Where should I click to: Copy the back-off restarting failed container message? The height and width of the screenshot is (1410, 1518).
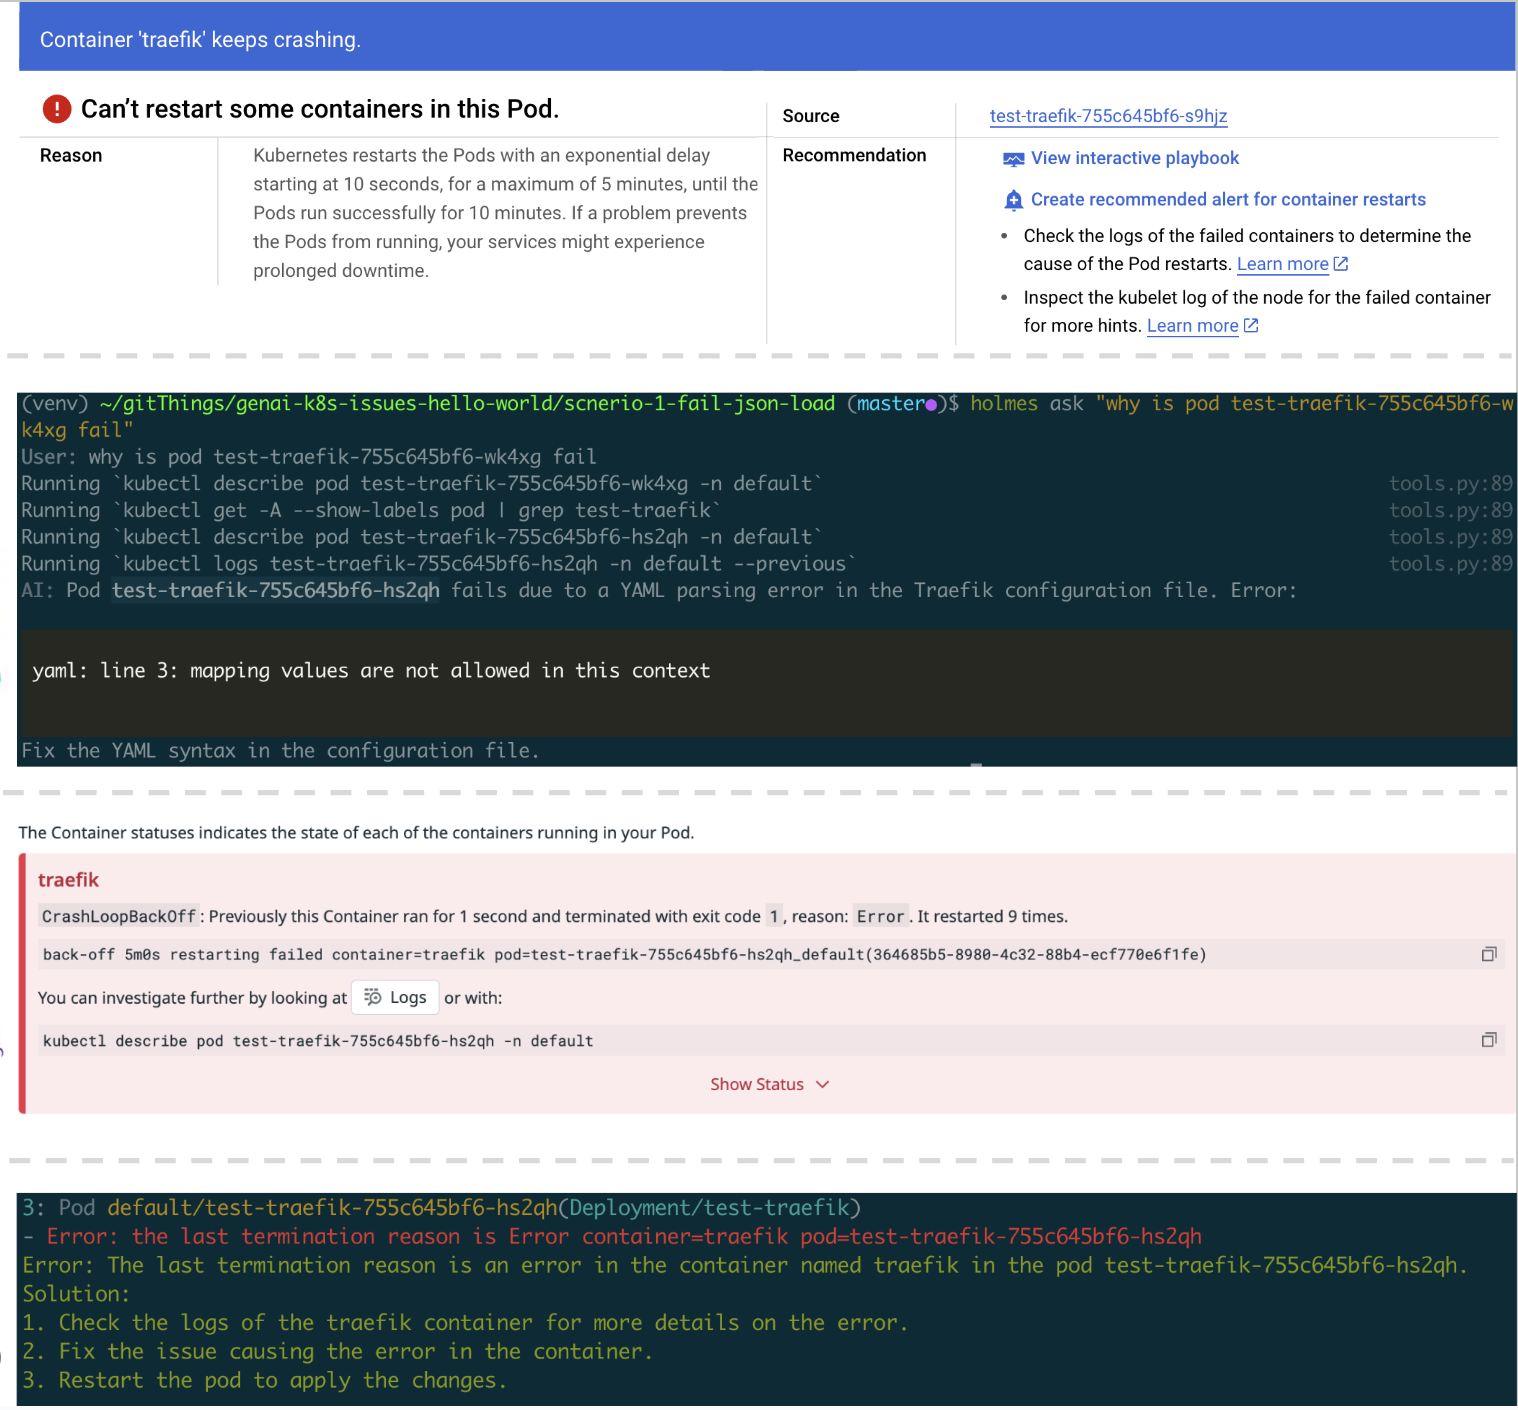click(1488, 954)
